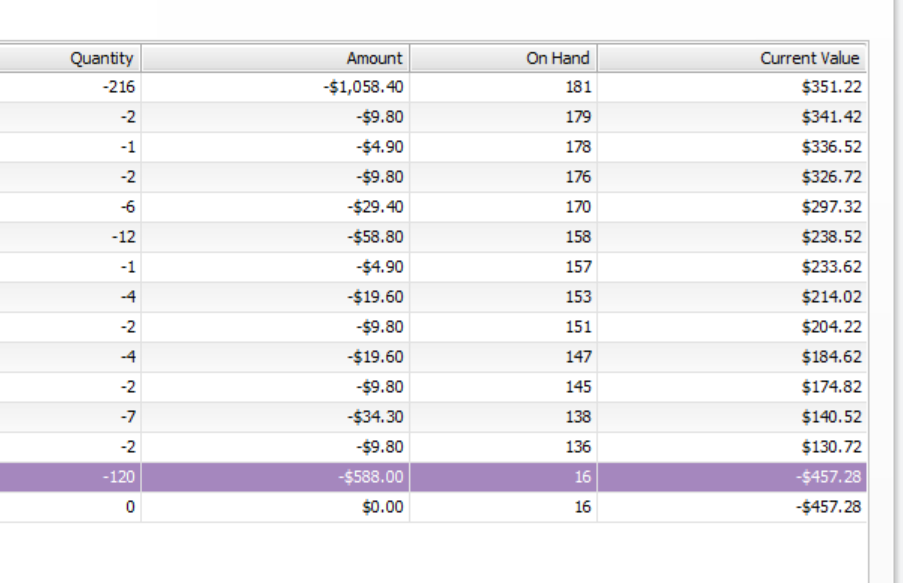Click the -$1,058.40 amount cell
Image resolution: width=903 pixels, height=583 pixels.
tap(364, 87)
